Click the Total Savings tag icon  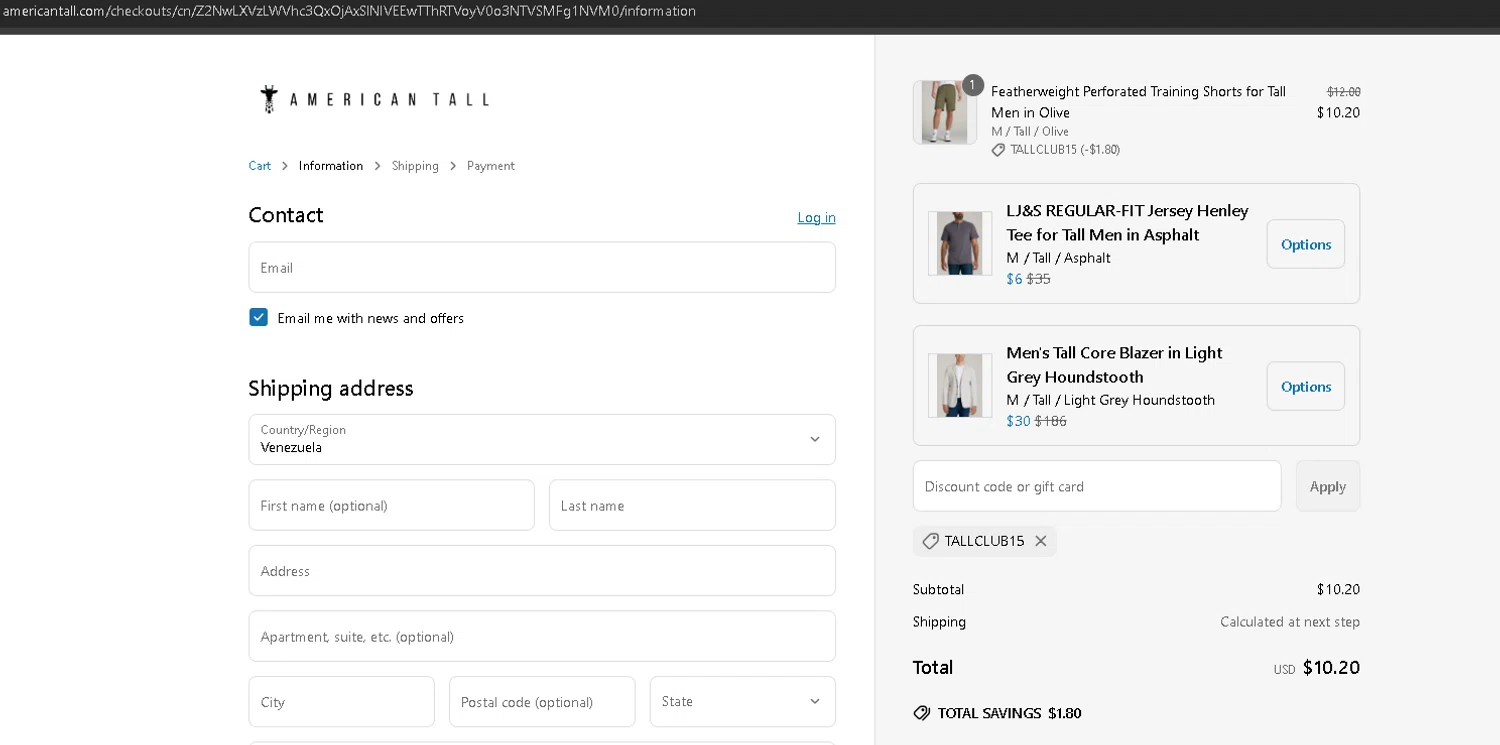[922, 713]
